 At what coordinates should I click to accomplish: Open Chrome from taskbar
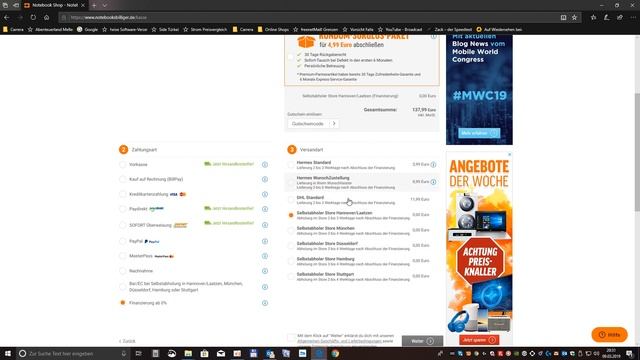click(x=335, y=353)
